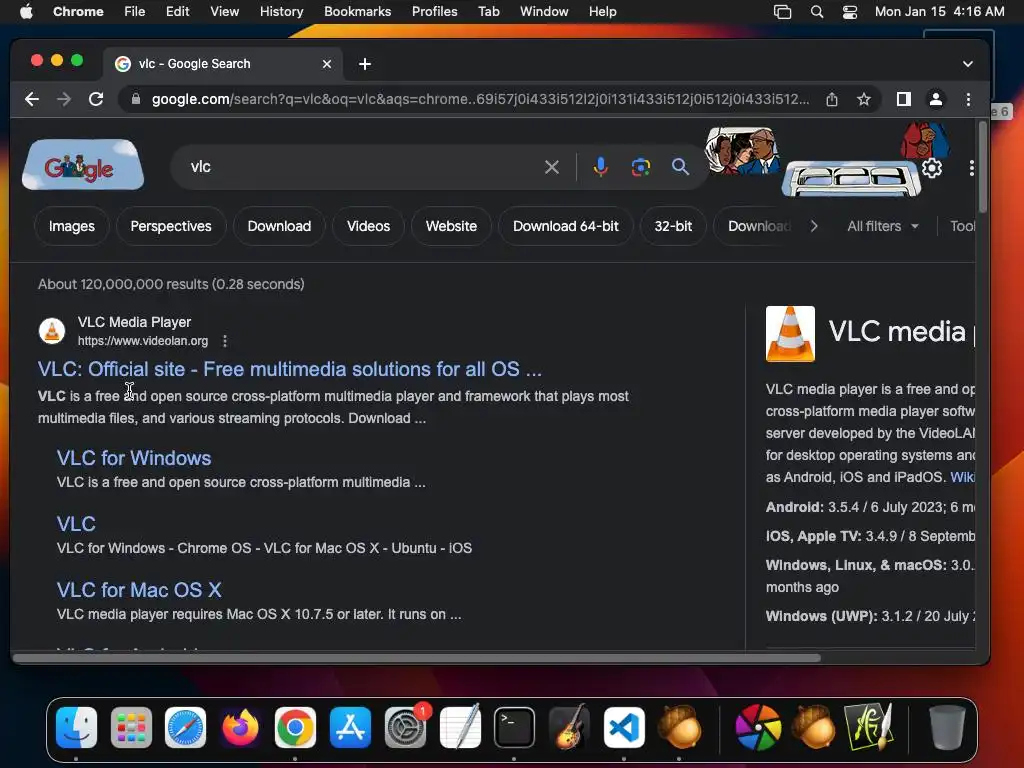Select the Perspectives filter chip
Screen dimensions: 1024x768
(171, 227)
